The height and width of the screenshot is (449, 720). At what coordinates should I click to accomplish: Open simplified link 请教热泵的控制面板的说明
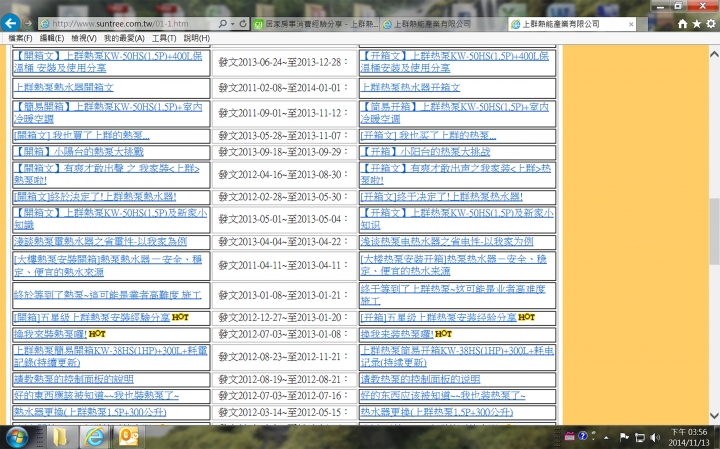420,379
